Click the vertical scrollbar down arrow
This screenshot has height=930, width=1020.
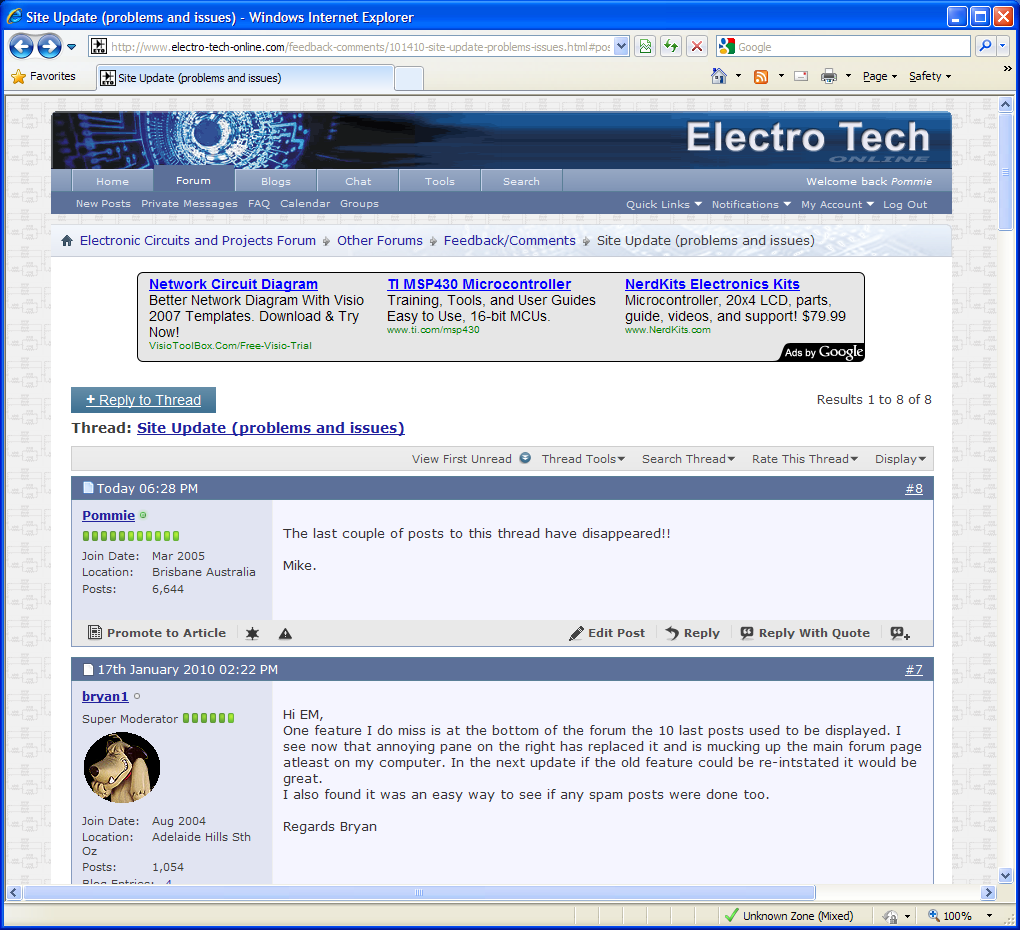(x=1006, y=875)
